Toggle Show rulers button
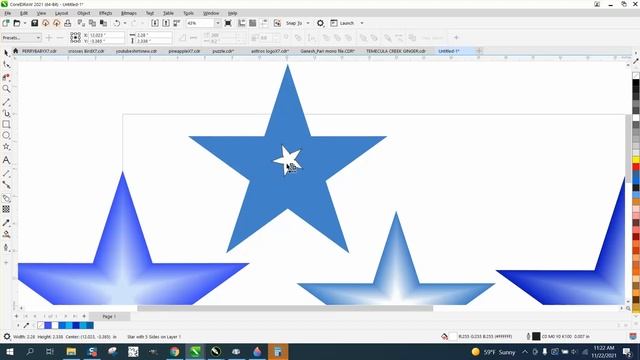640x360 pixels. 242,23
